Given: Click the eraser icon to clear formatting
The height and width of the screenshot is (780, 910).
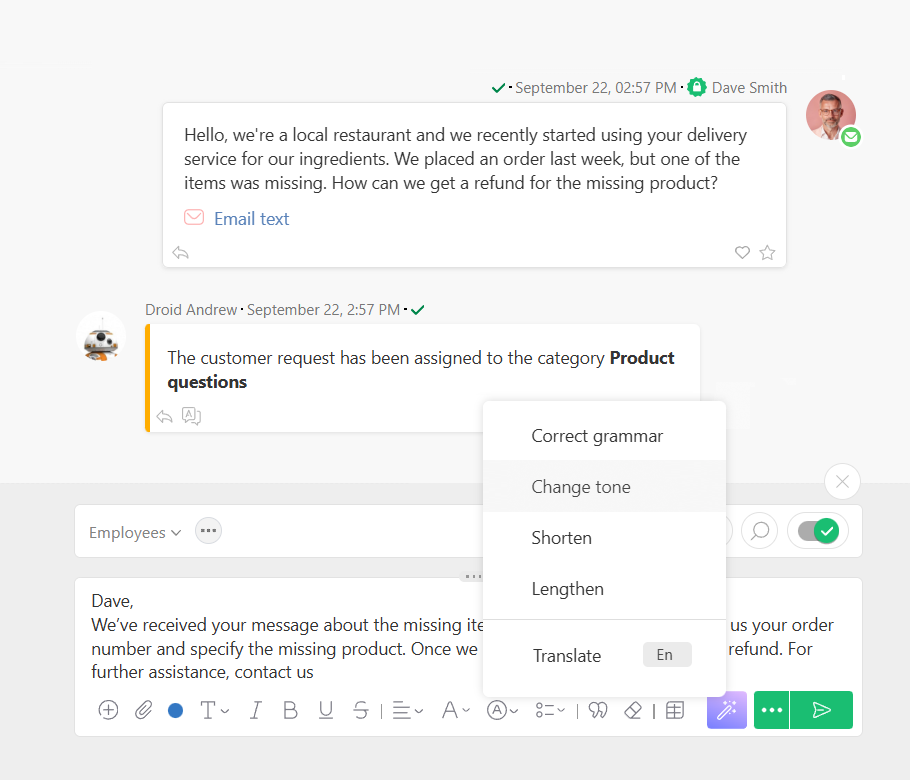Looking at the screenshot, I should point(633,710).
